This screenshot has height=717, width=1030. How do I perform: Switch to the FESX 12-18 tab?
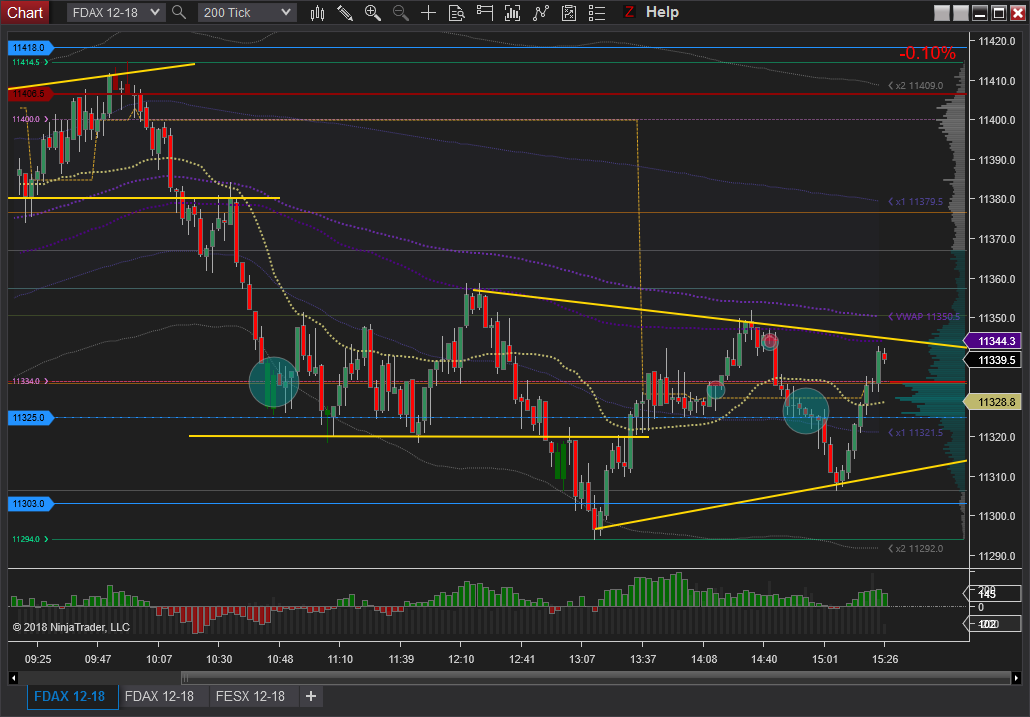250,696
